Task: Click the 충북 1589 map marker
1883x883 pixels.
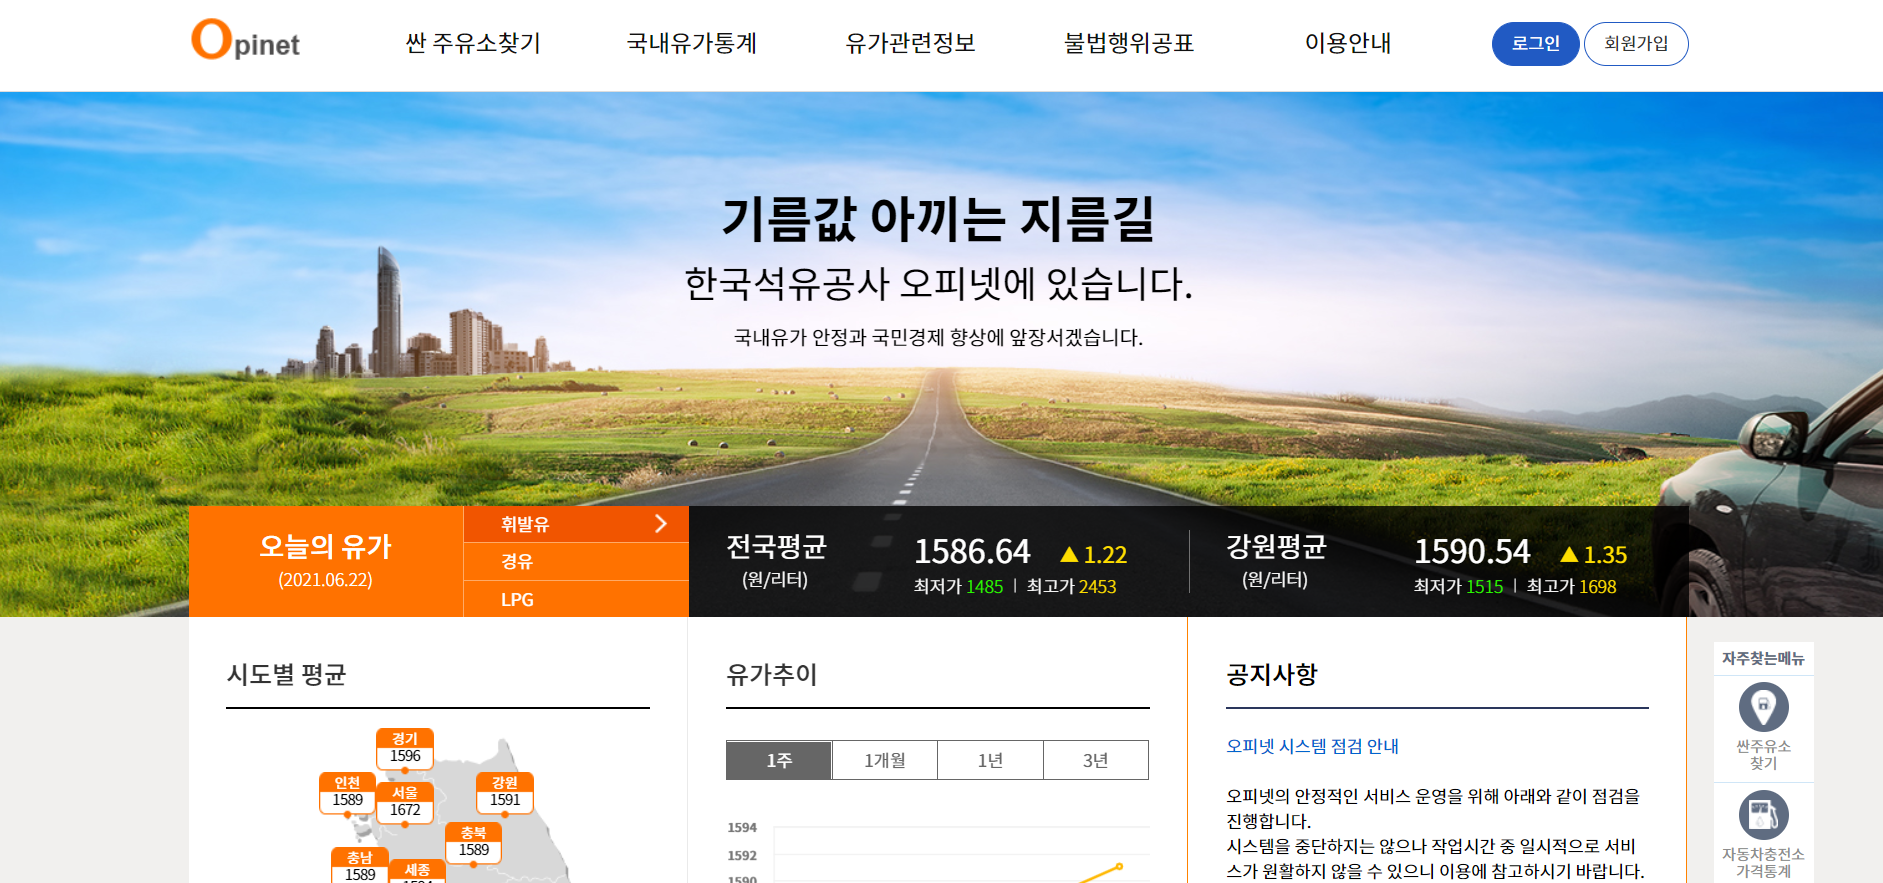Action: point(473,842)
